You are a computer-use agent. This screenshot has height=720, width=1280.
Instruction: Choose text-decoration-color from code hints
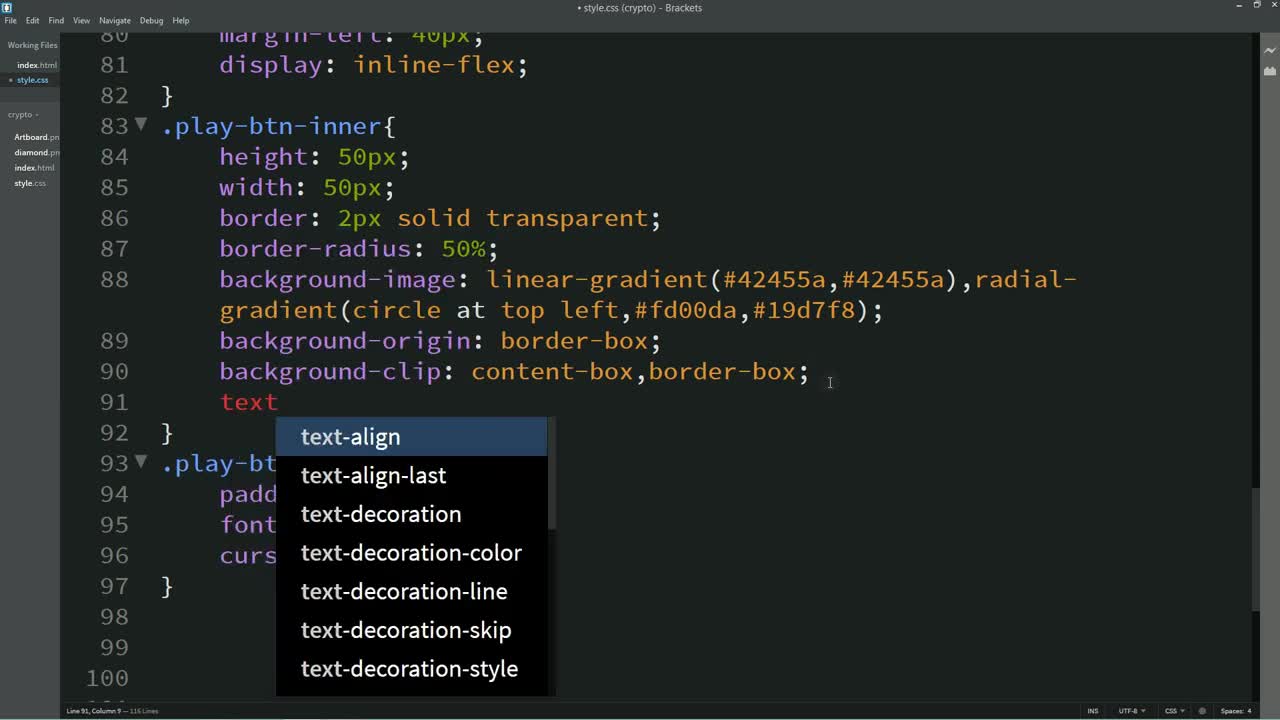[x=411, y=553]
